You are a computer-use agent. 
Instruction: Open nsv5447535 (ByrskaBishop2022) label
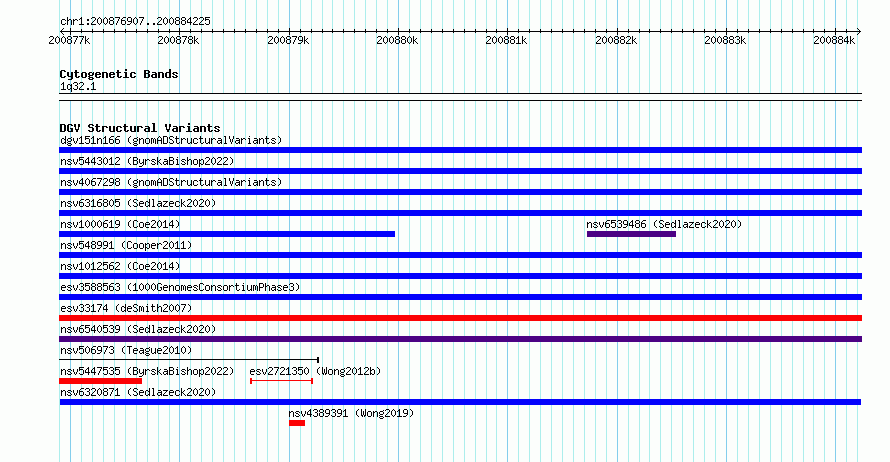(147, 371)
